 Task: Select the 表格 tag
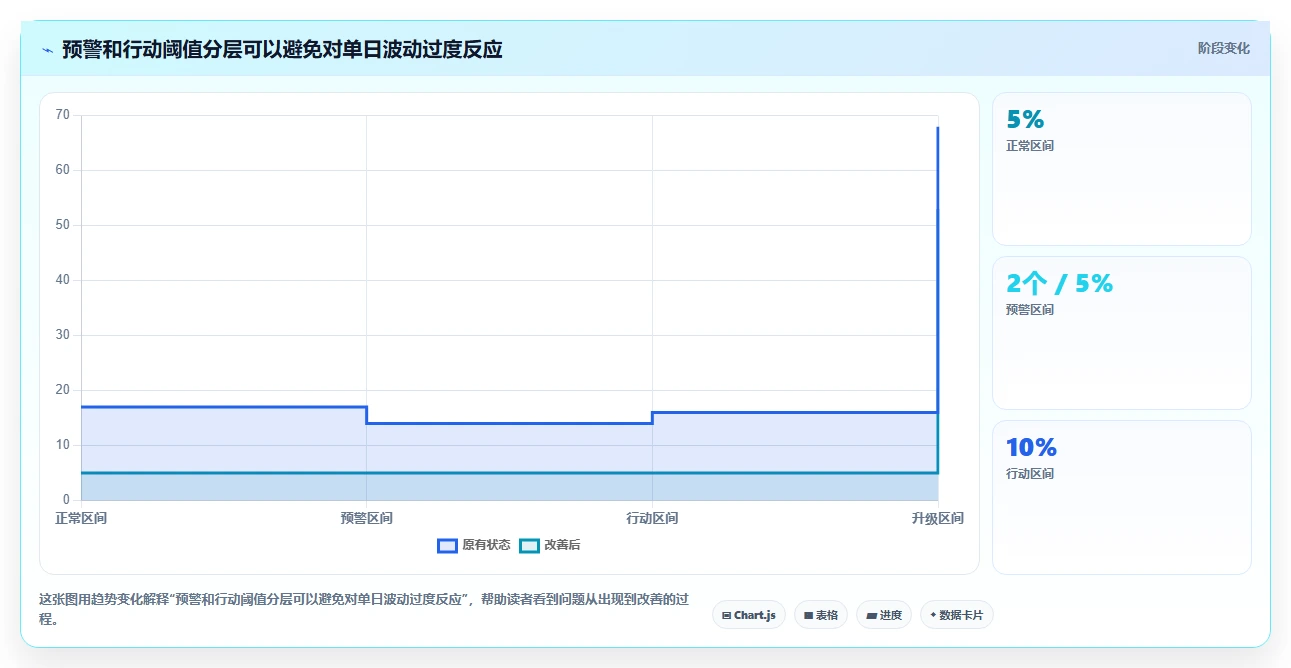tap(821, 615)
